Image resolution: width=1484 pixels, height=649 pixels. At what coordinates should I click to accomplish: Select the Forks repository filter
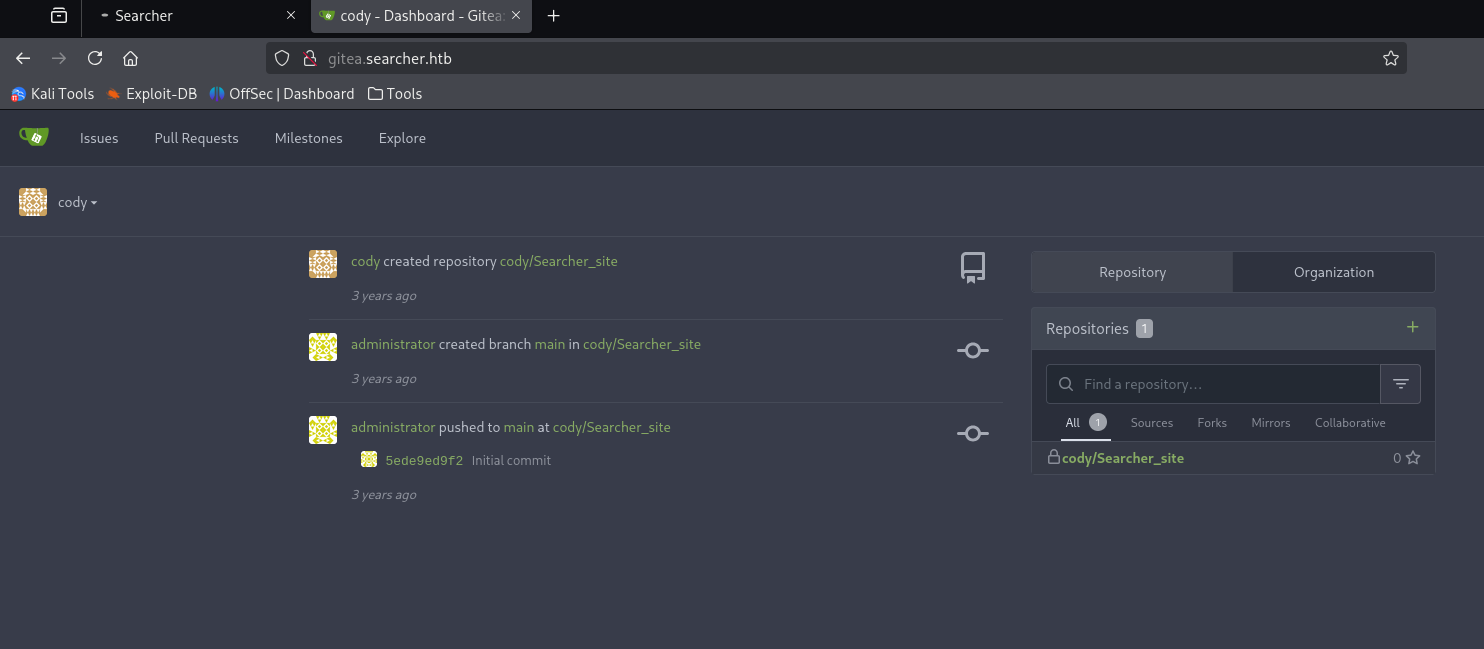1211,423
